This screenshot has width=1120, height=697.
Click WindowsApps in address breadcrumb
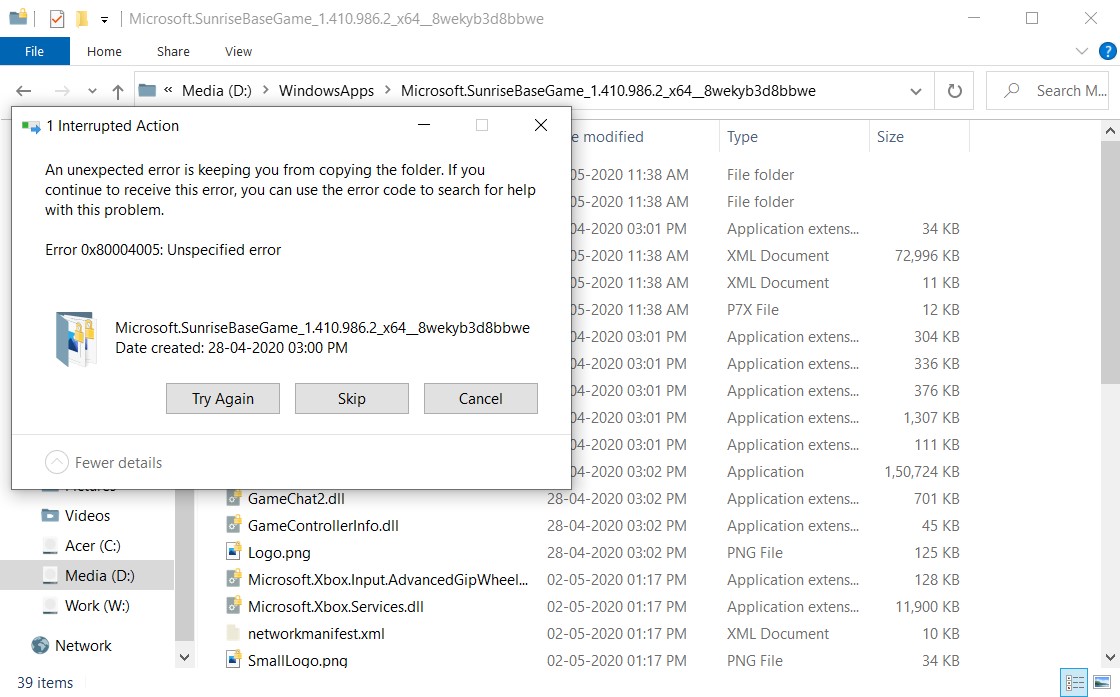pyautogui.click(x=326, y=91)
